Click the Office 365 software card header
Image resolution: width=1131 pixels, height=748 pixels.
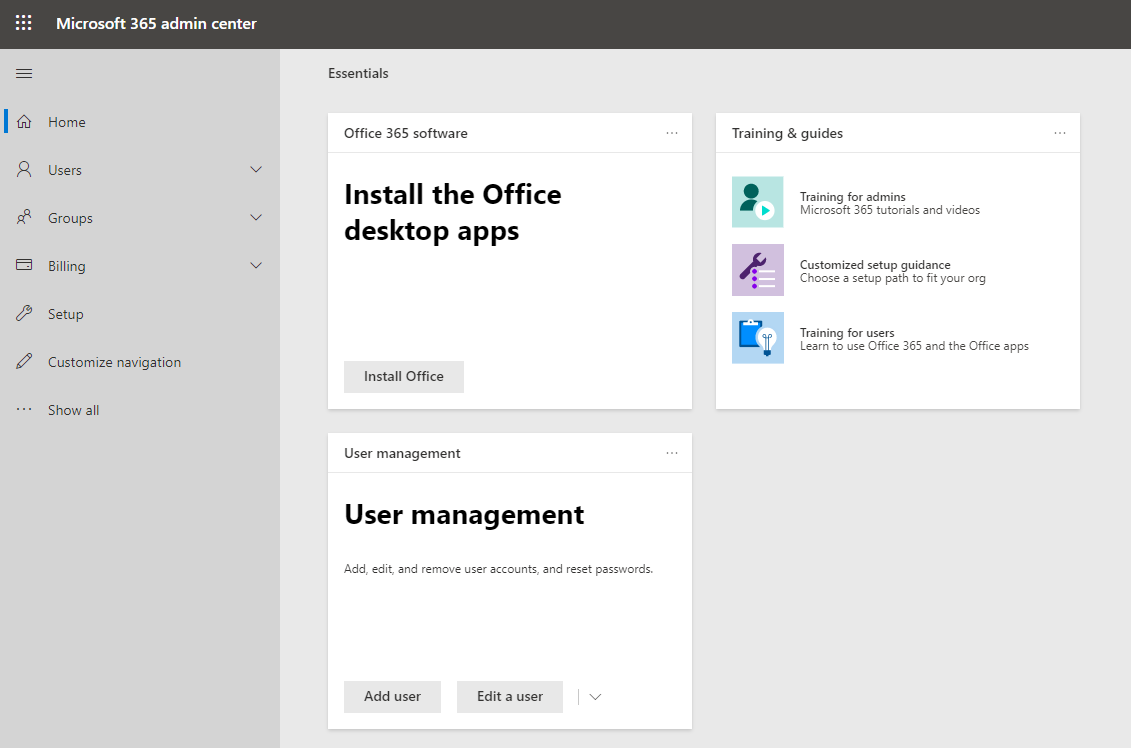coord(405,133)
